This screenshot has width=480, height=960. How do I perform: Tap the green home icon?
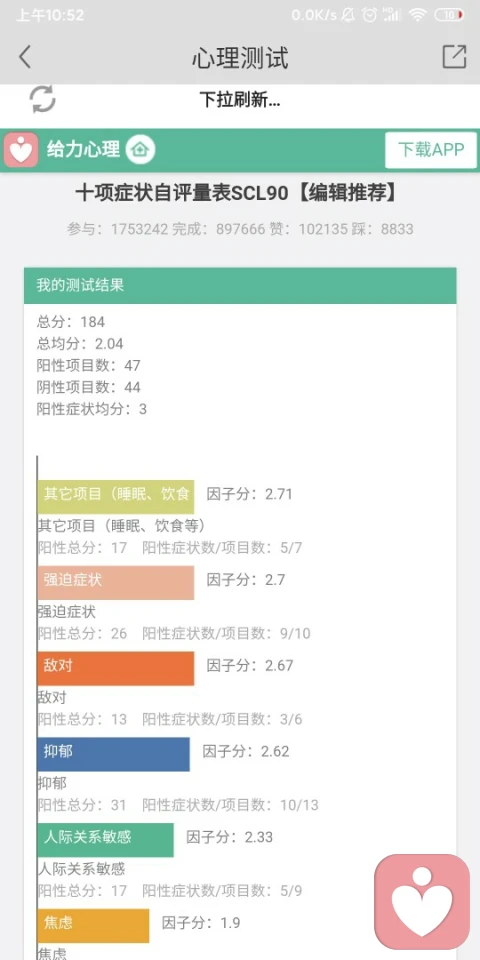(140, 149)
